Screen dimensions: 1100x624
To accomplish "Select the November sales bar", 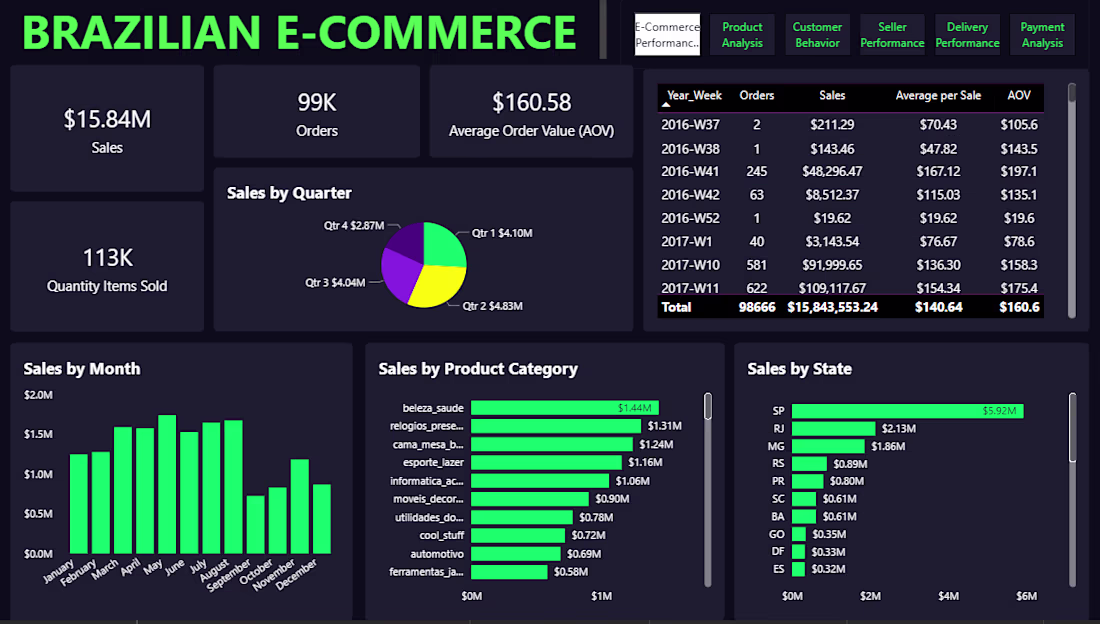I will coord(300,506).
